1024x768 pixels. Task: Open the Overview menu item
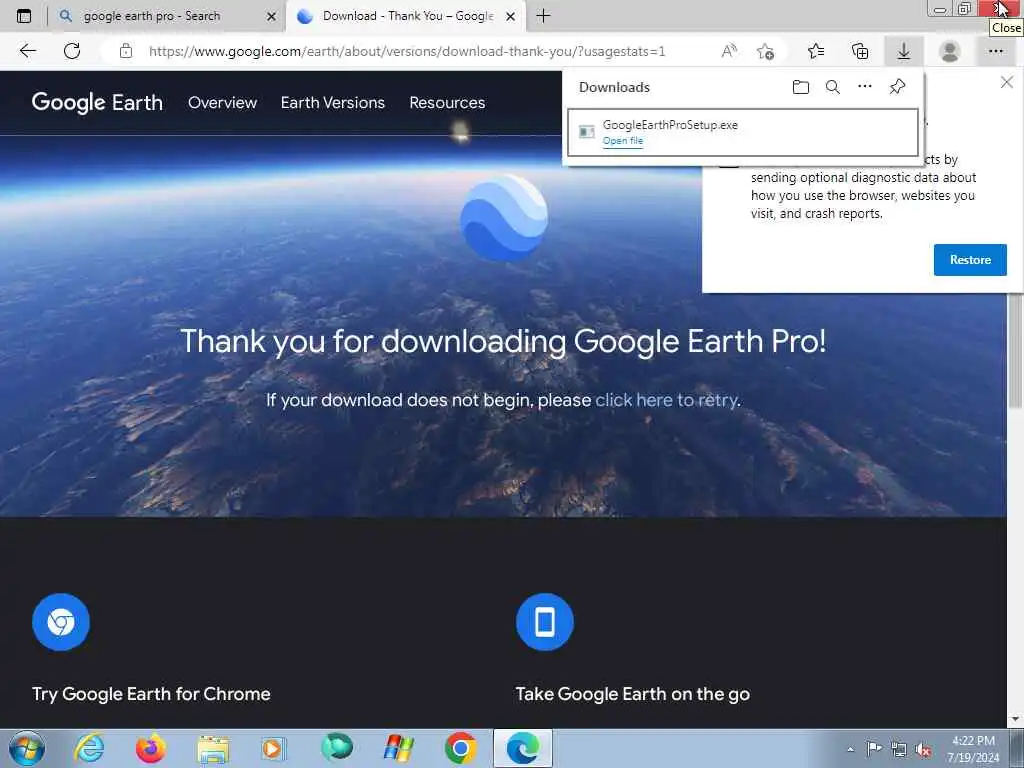(222, 103)
